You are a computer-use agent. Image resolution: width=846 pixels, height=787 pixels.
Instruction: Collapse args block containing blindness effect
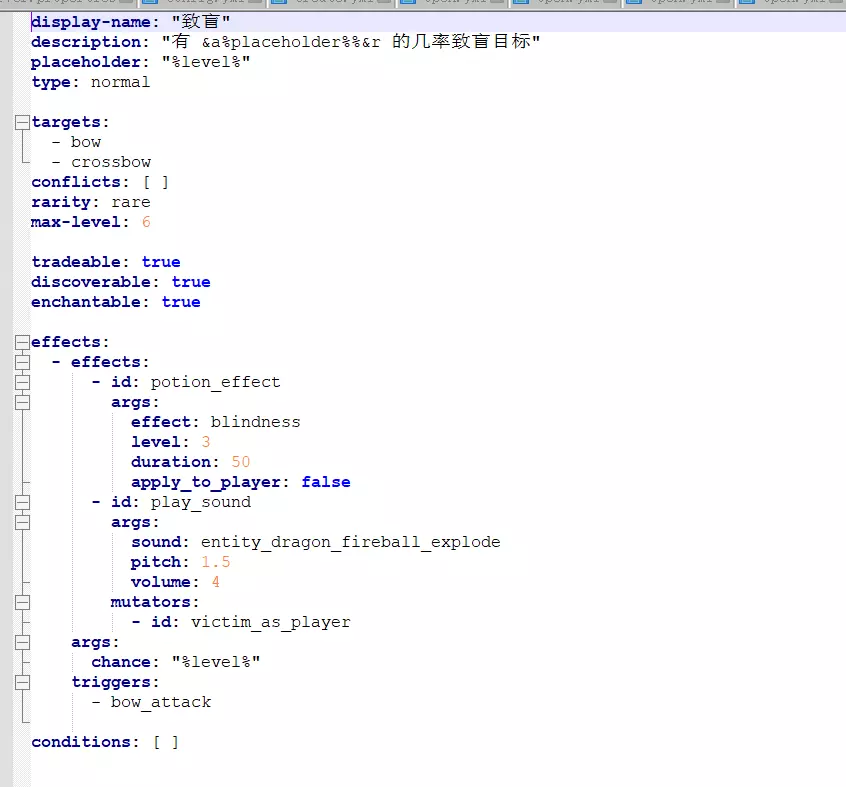pos(22,402)
